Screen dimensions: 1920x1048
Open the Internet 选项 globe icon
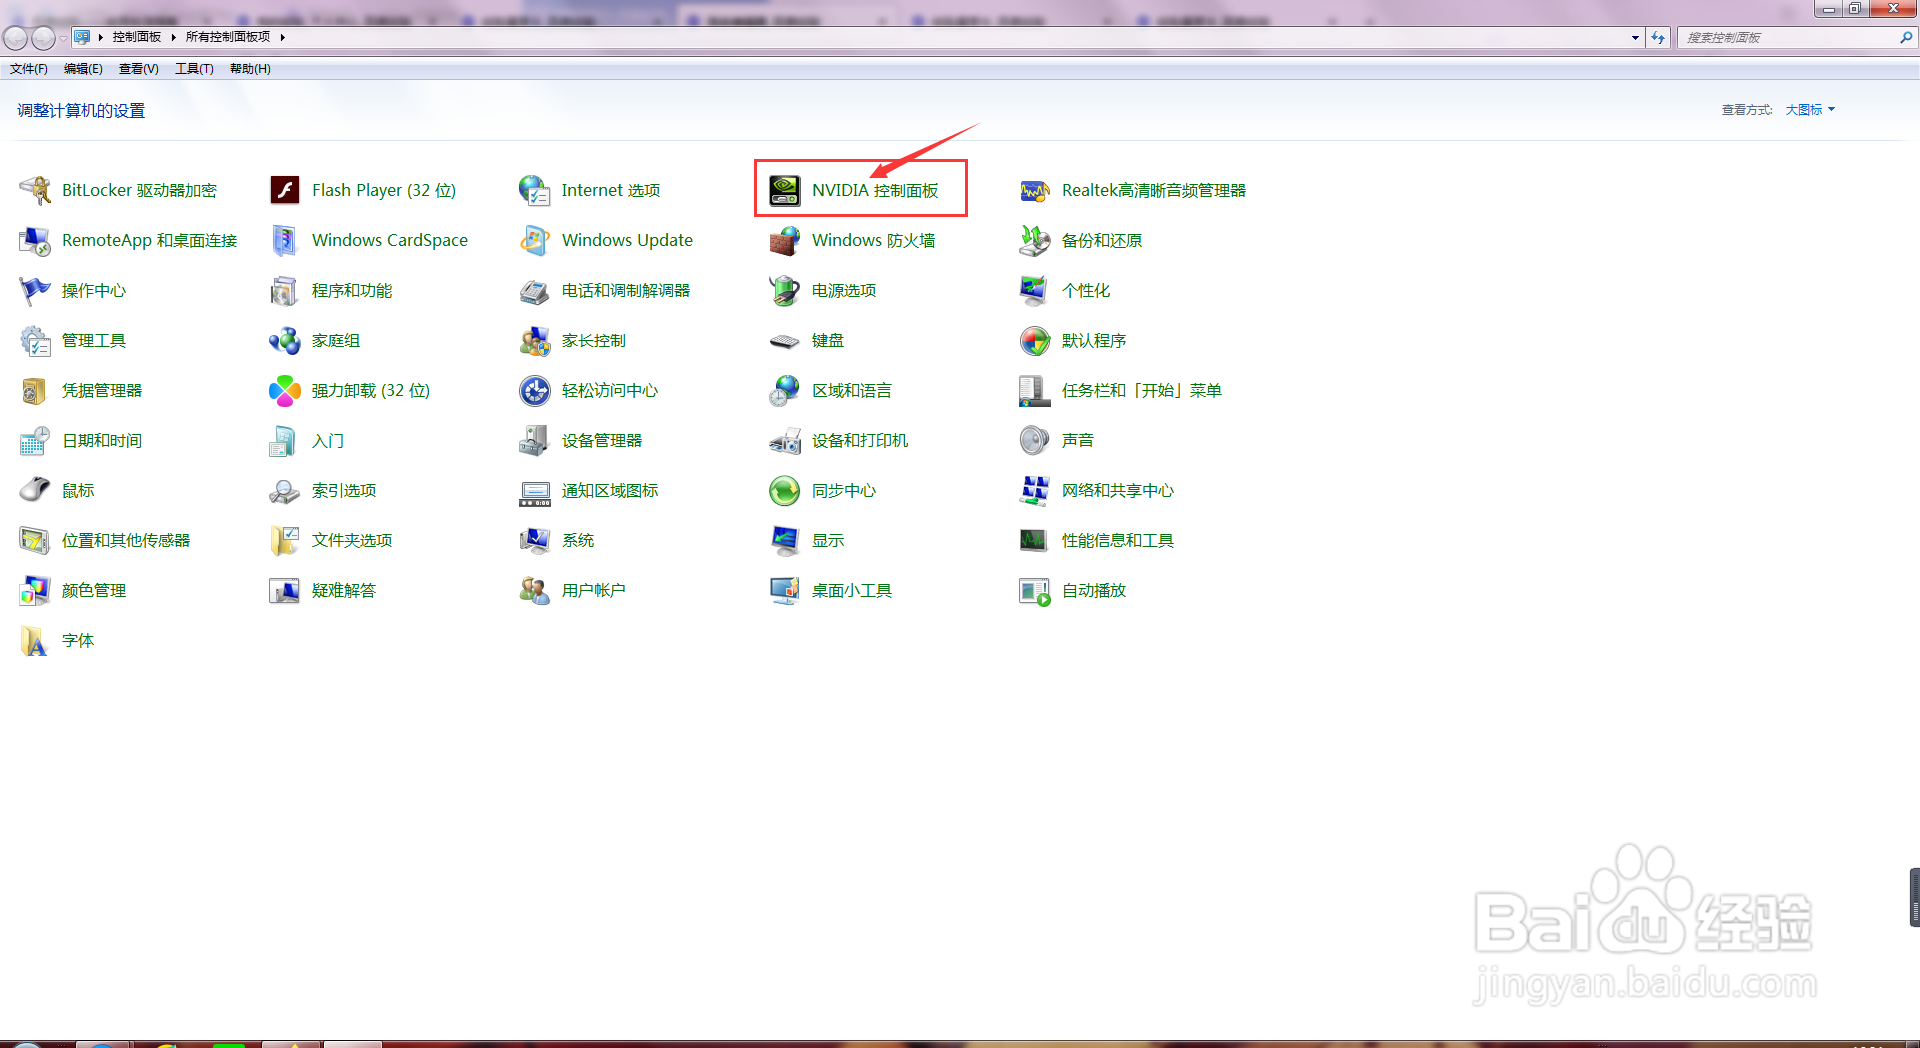[535, 190]
